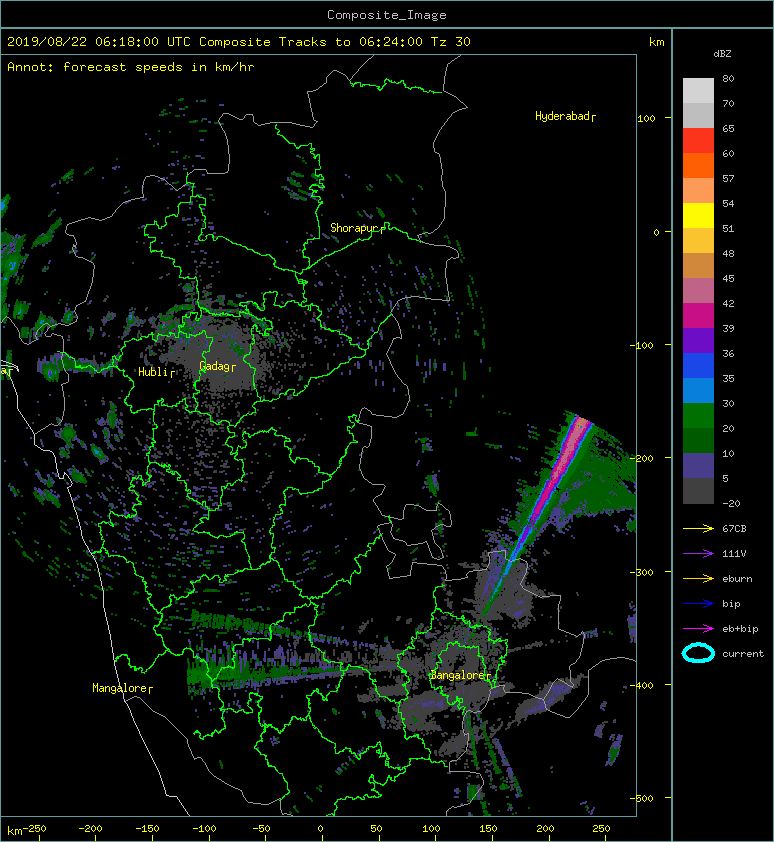The height and width of the screenshot is (842, 774).
Task: Click the x-axis tick labeled -100
Action: point(204,829)
